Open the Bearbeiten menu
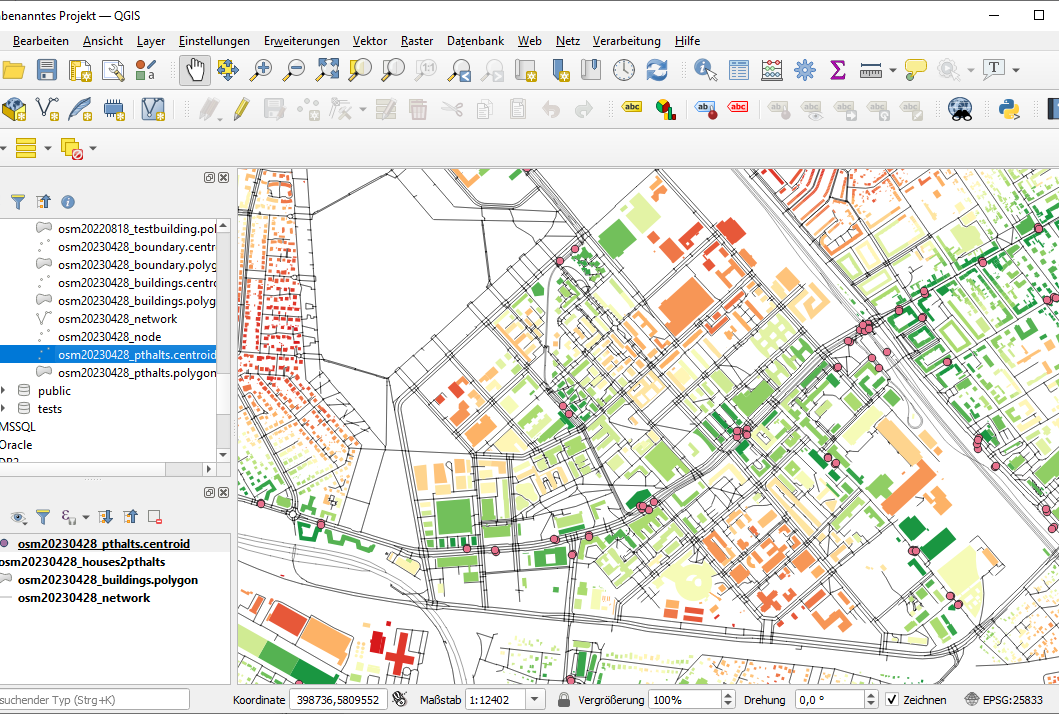 pyautogui.click(x=41, y=41)
